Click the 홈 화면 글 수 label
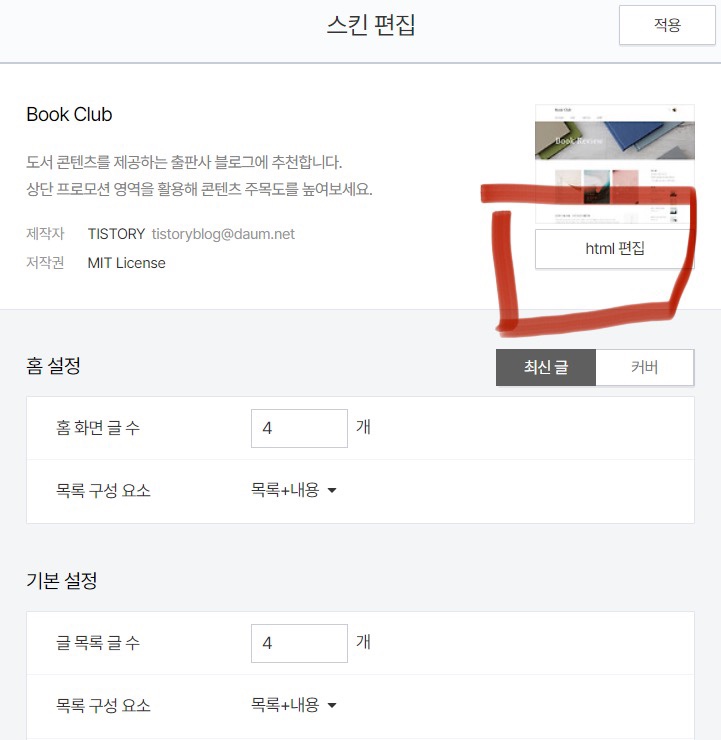 pyautogui.click(x=98, y=428)
